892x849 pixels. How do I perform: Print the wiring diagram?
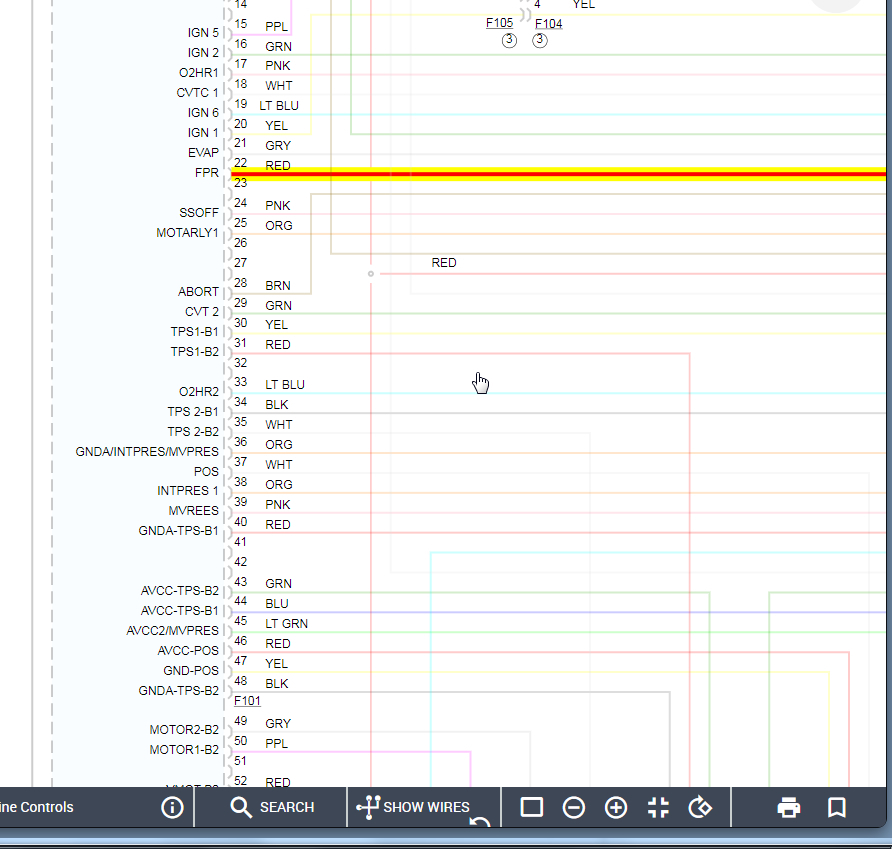pyautogui.click(x=789, y=807)
